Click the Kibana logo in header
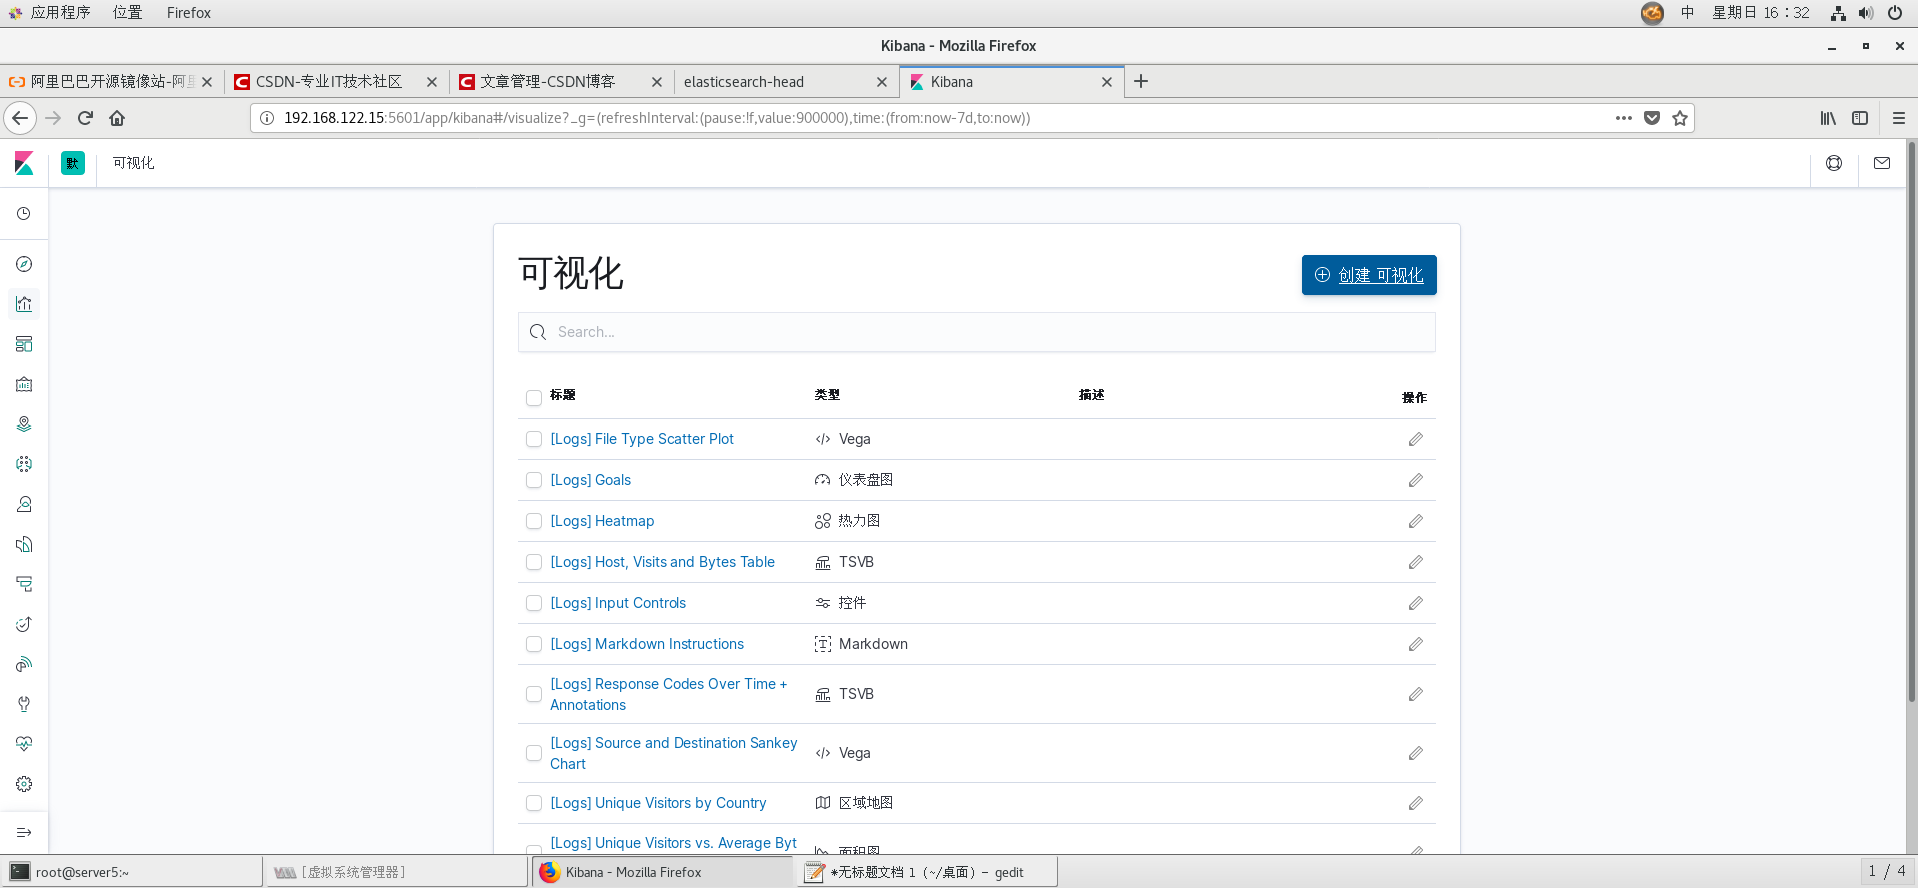Screen dimensions: 1918x888 click(24, 163)
